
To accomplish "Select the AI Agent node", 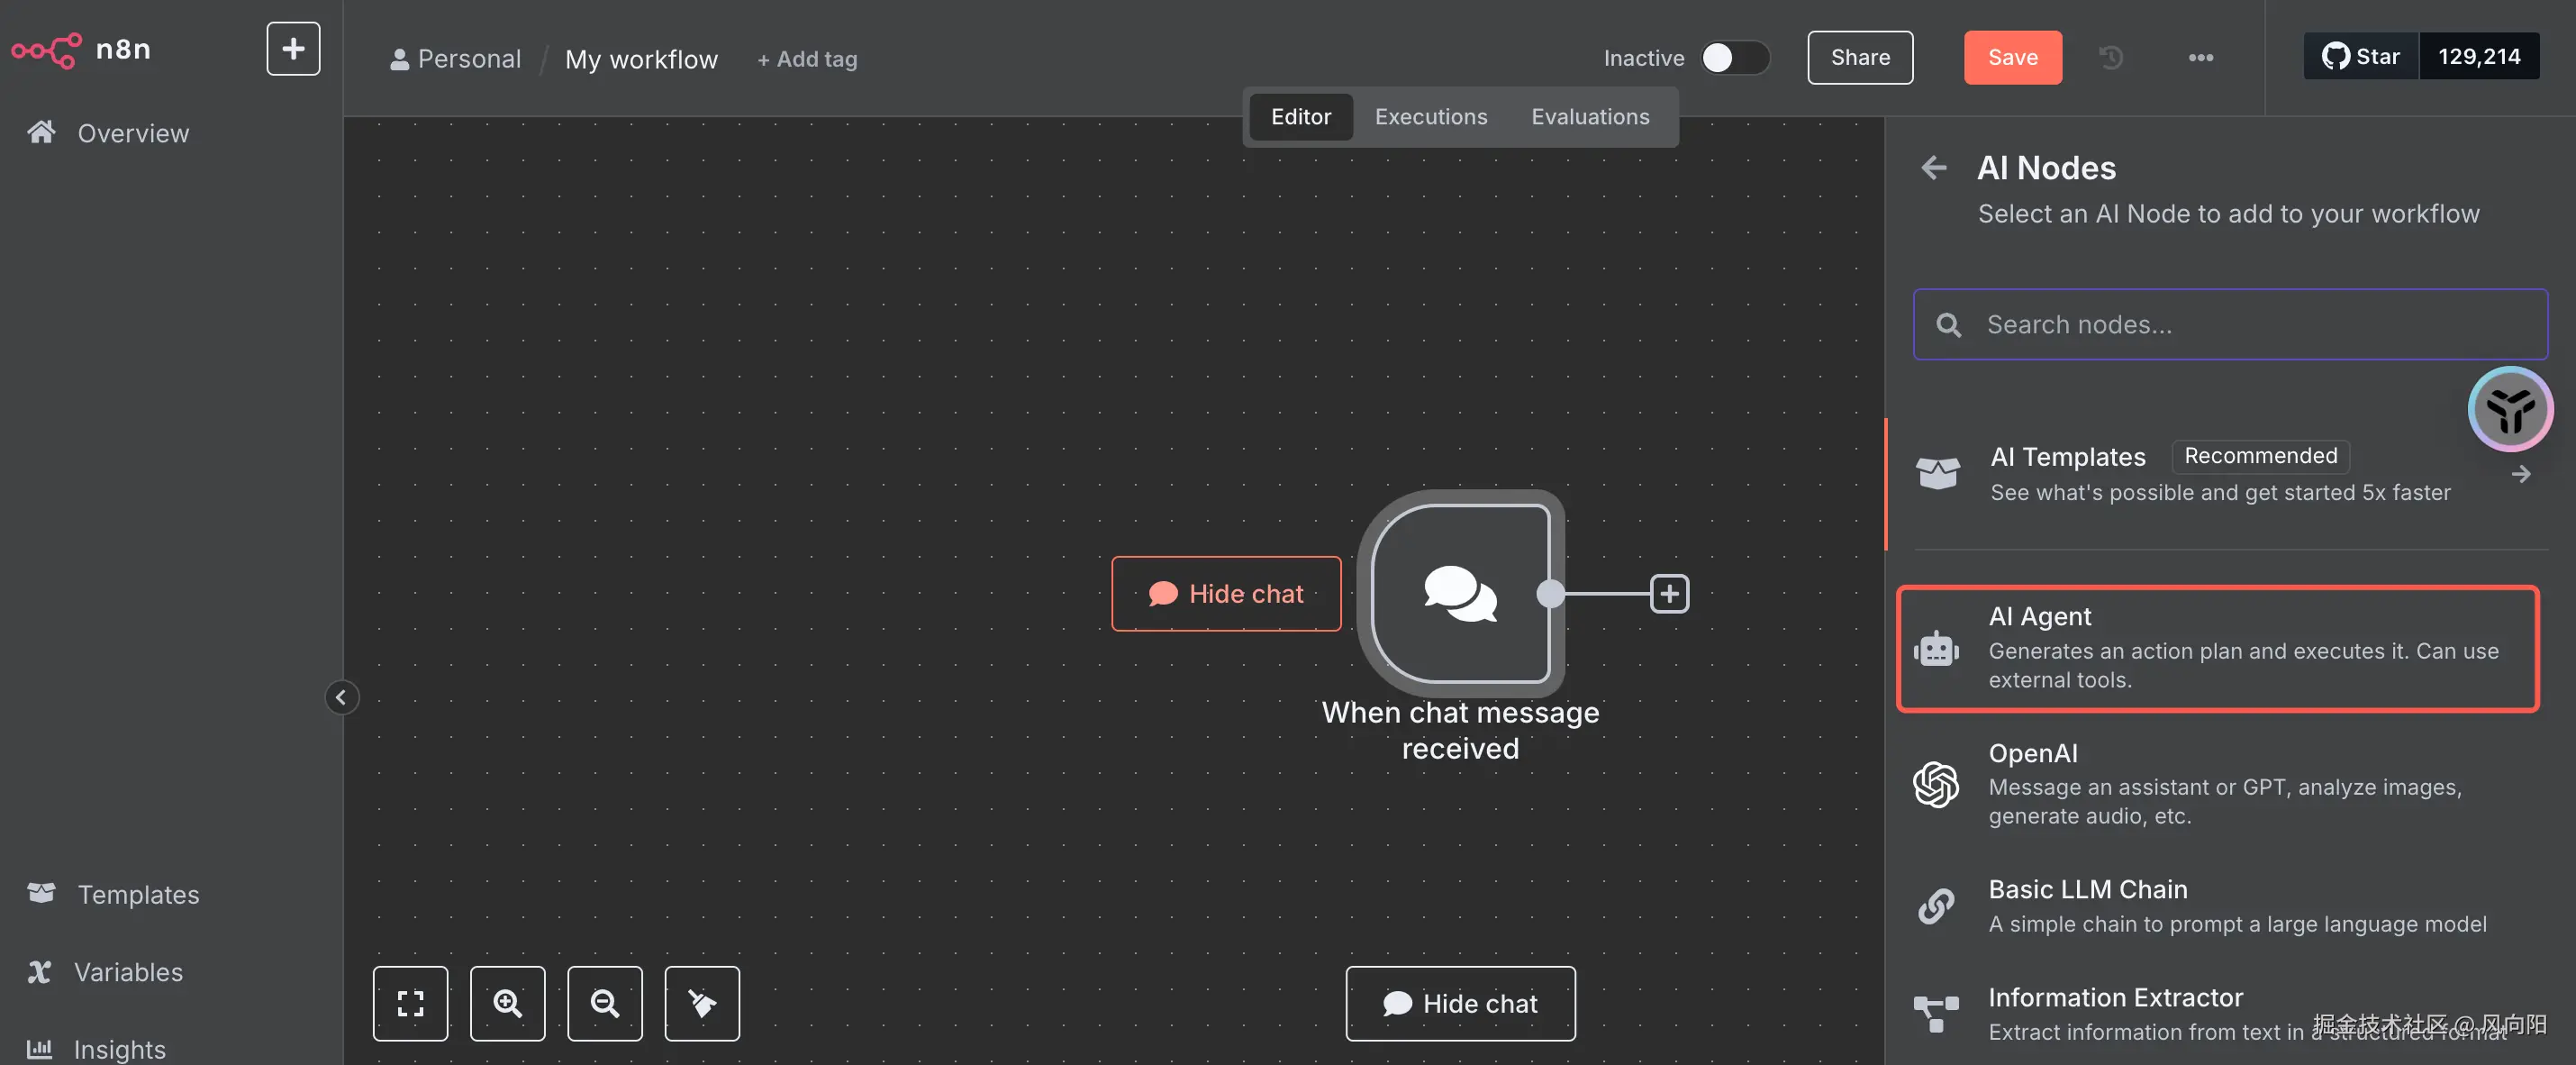I will pyautogui.click(x=2217, y=648).
